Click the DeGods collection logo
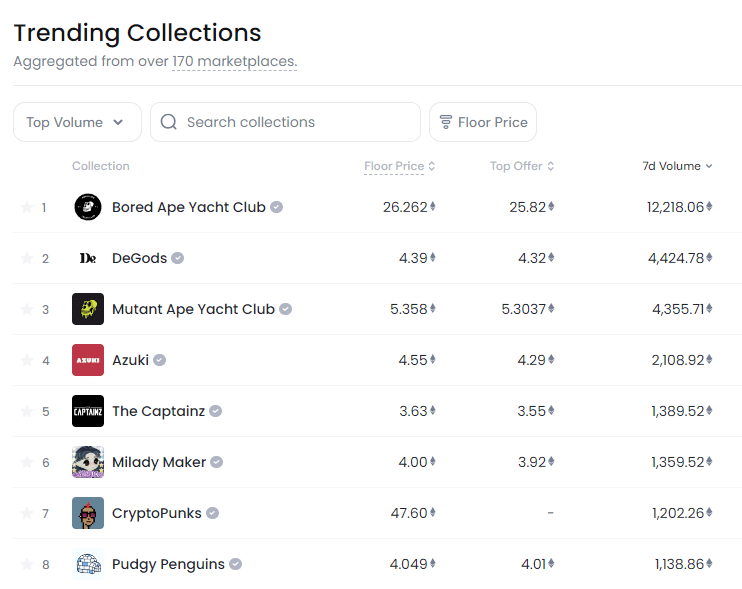 click(x=88, y=258)
